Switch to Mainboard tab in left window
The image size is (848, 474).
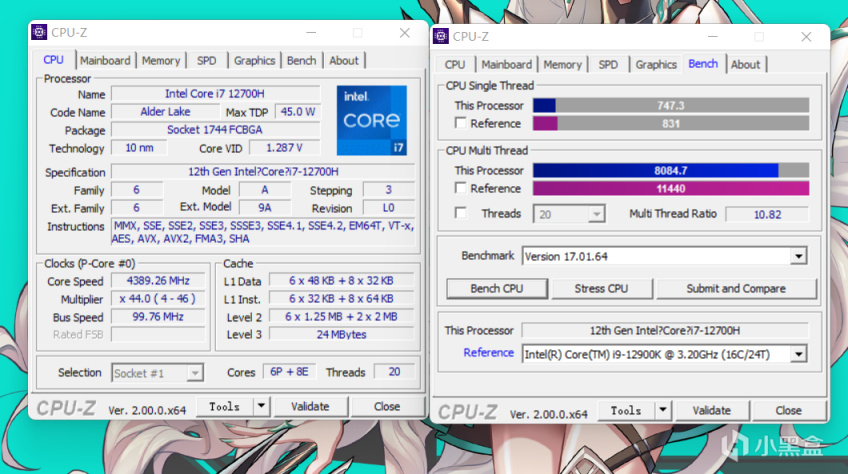click(x=105, y=61)
